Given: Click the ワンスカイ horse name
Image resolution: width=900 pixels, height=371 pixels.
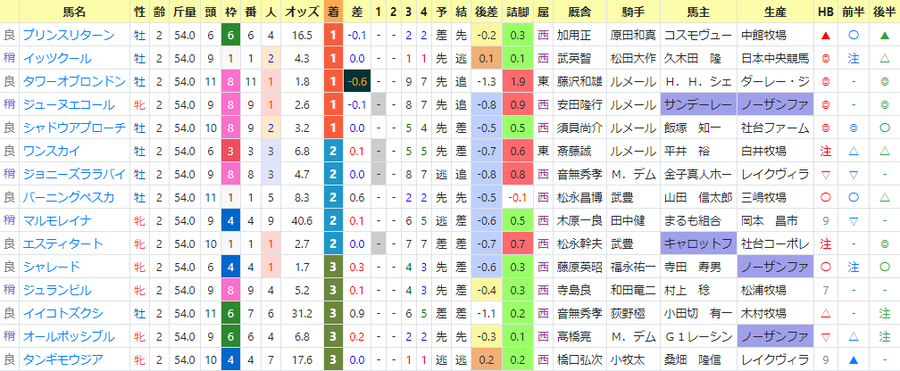Looking at the screenshot, I should click(x=51, y=151).
